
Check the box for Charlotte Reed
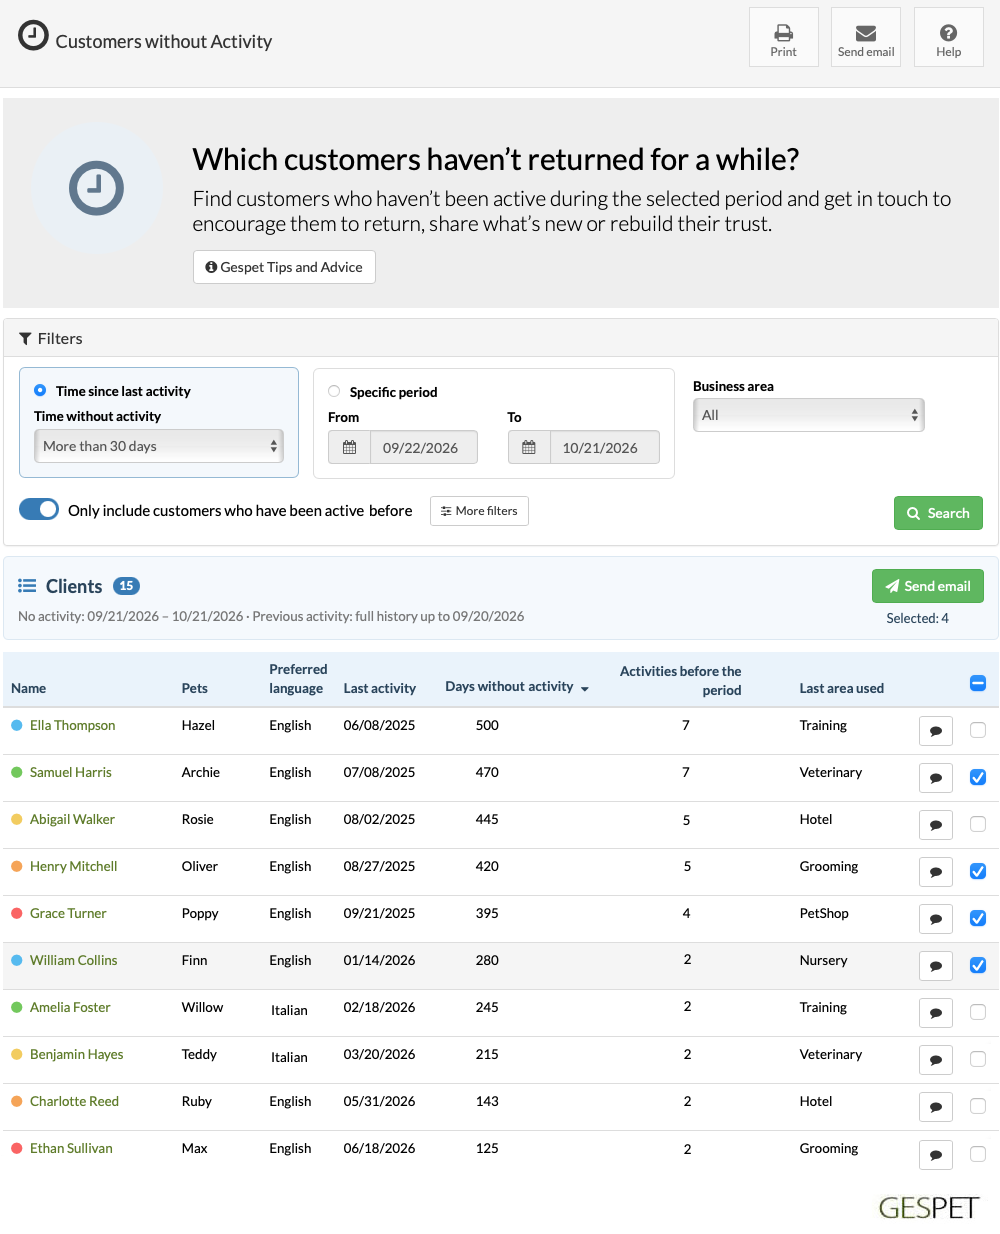click(x=978, y=1106)
